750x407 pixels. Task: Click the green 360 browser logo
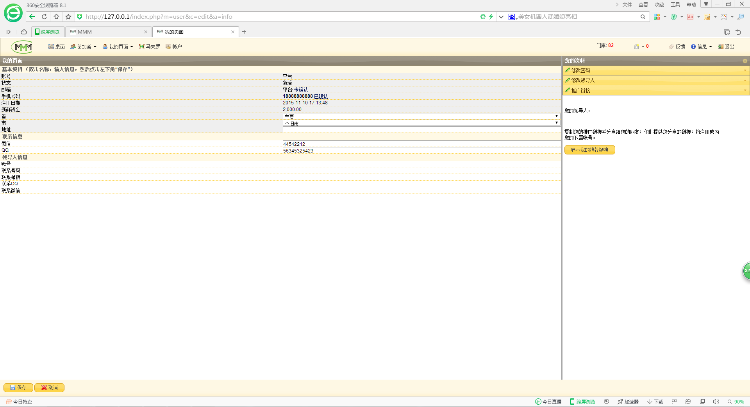coord(13,13)
